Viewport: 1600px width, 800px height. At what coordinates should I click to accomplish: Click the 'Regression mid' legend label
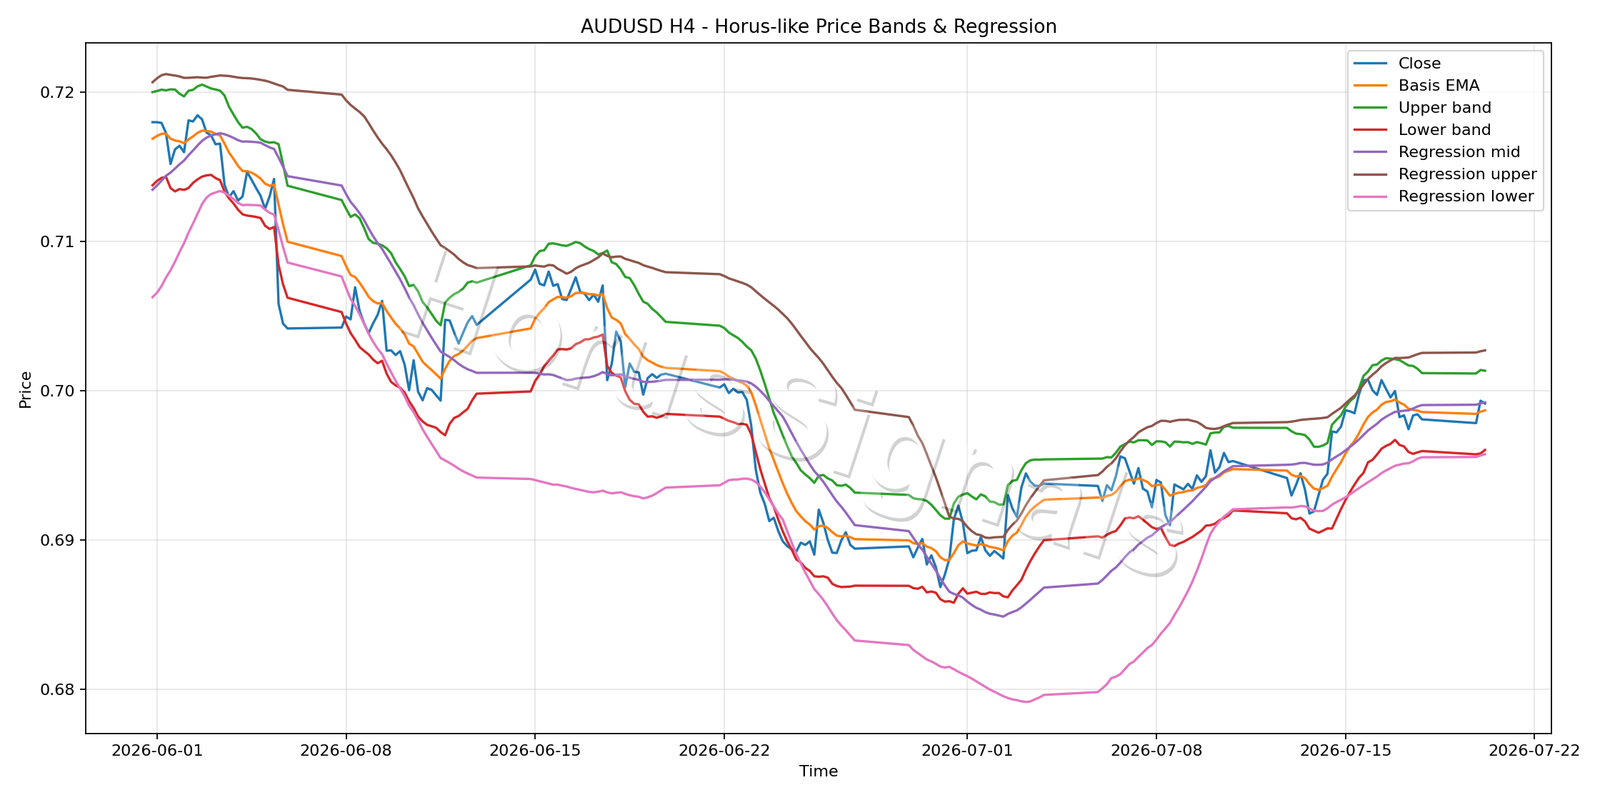coord(1459,152)
